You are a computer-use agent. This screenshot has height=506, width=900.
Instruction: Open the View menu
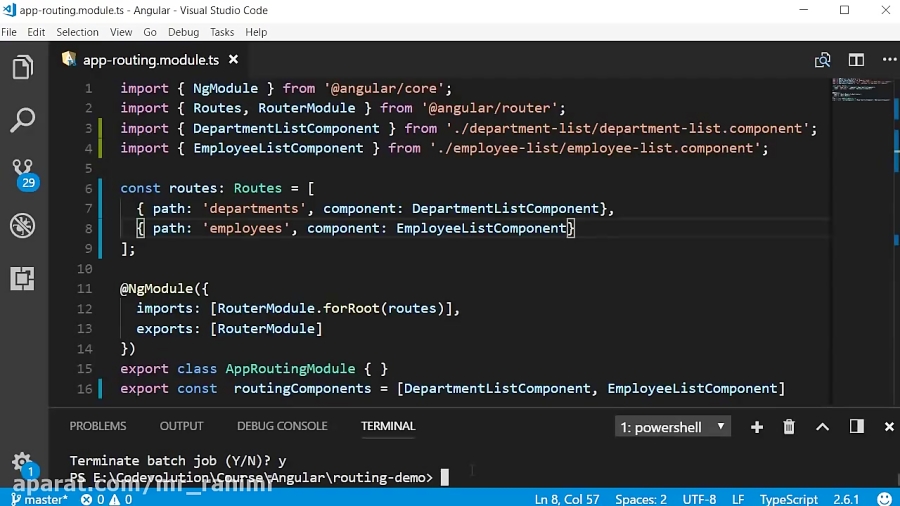pos(121,32)
